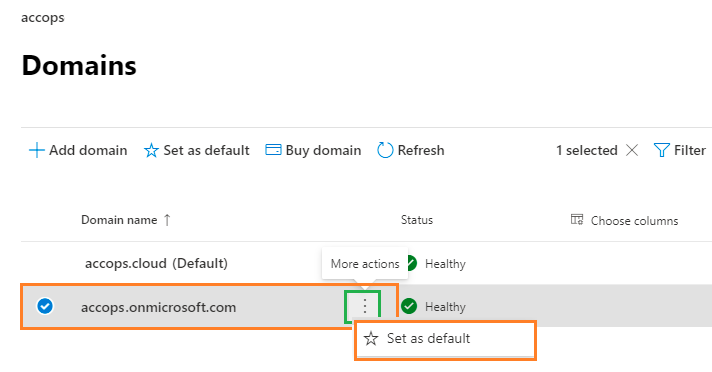This screenshot has height=372, width=712.
Task: Sort by Domain name column header
Action: pyautogui.click(x=126, y=220)
